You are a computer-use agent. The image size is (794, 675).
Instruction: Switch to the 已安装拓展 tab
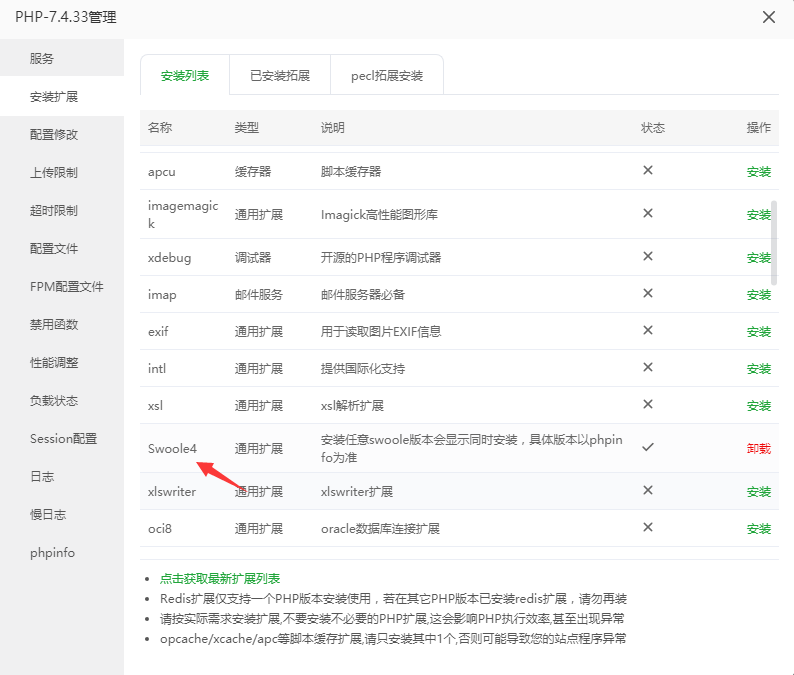coord(279,76)
